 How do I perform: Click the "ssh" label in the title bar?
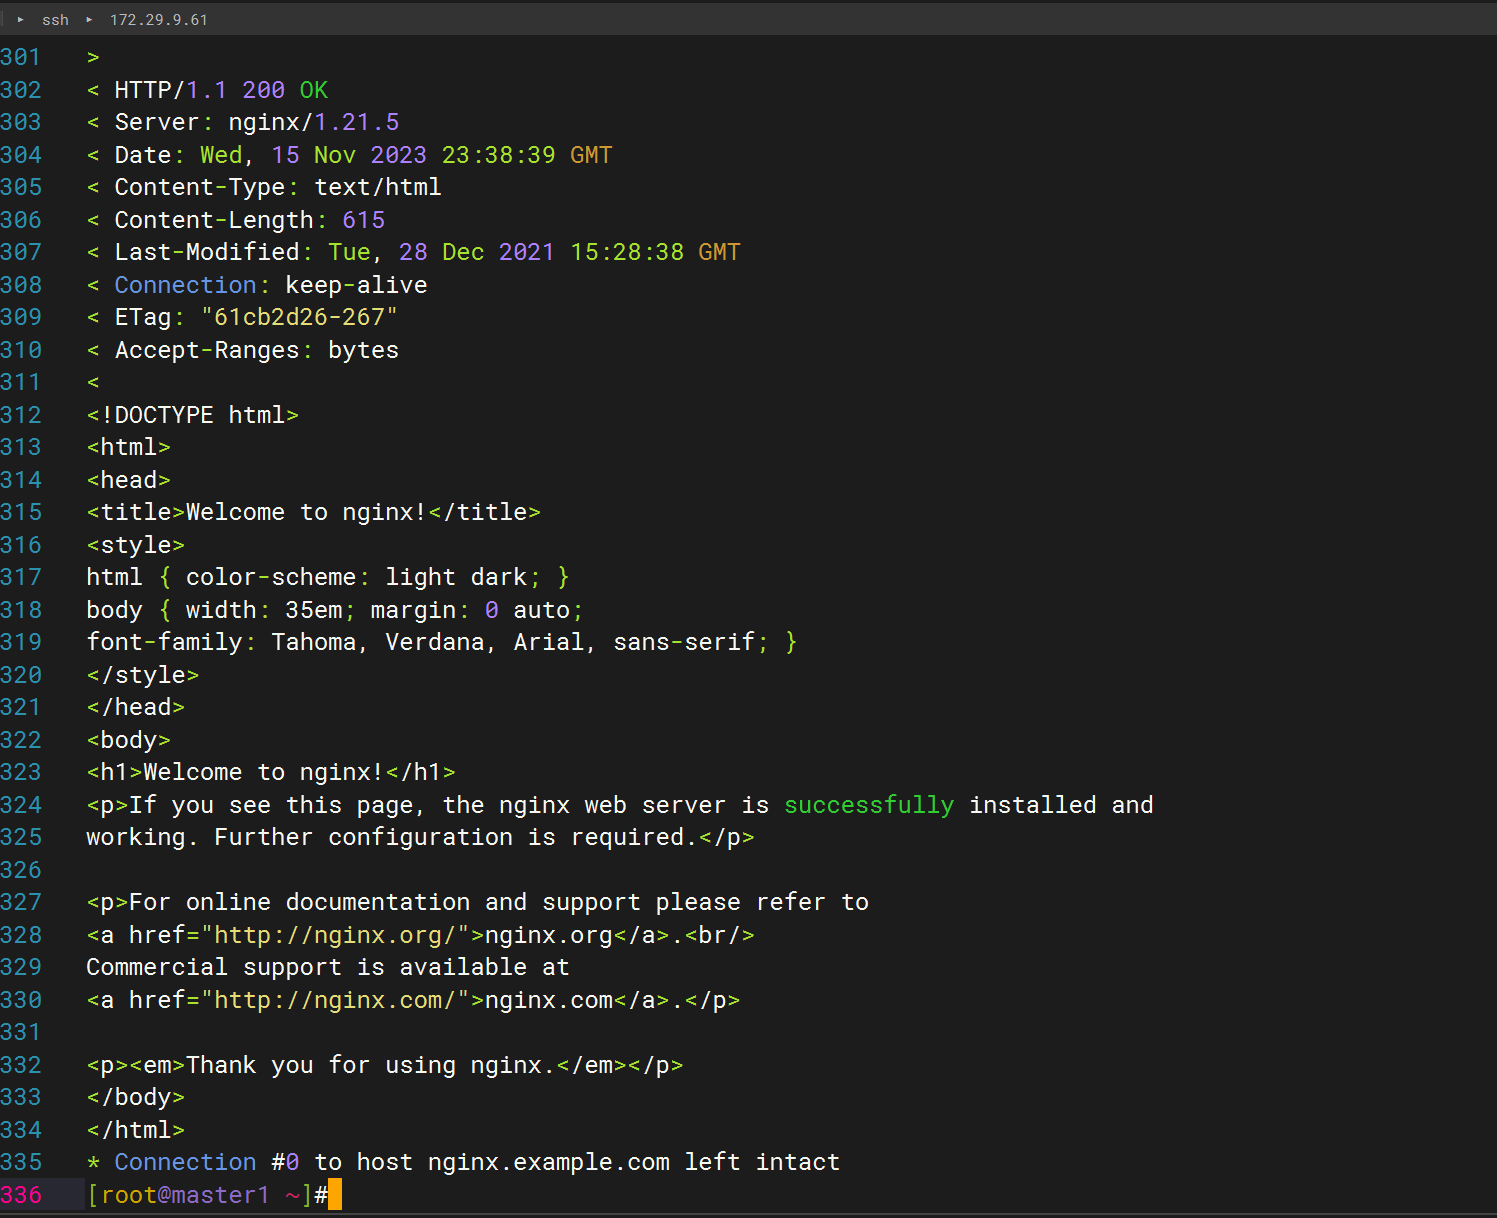(55, 20)
